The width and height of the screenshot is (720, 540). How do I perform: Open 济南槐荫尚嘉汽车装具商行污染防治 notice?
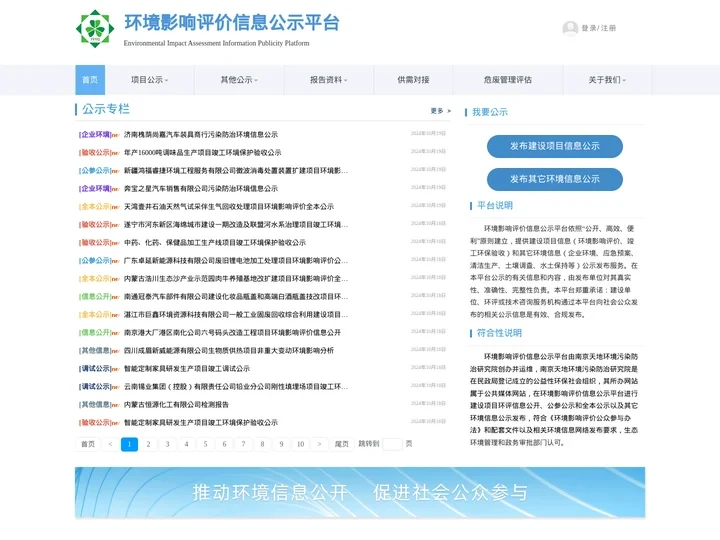[x=201, y=135]
